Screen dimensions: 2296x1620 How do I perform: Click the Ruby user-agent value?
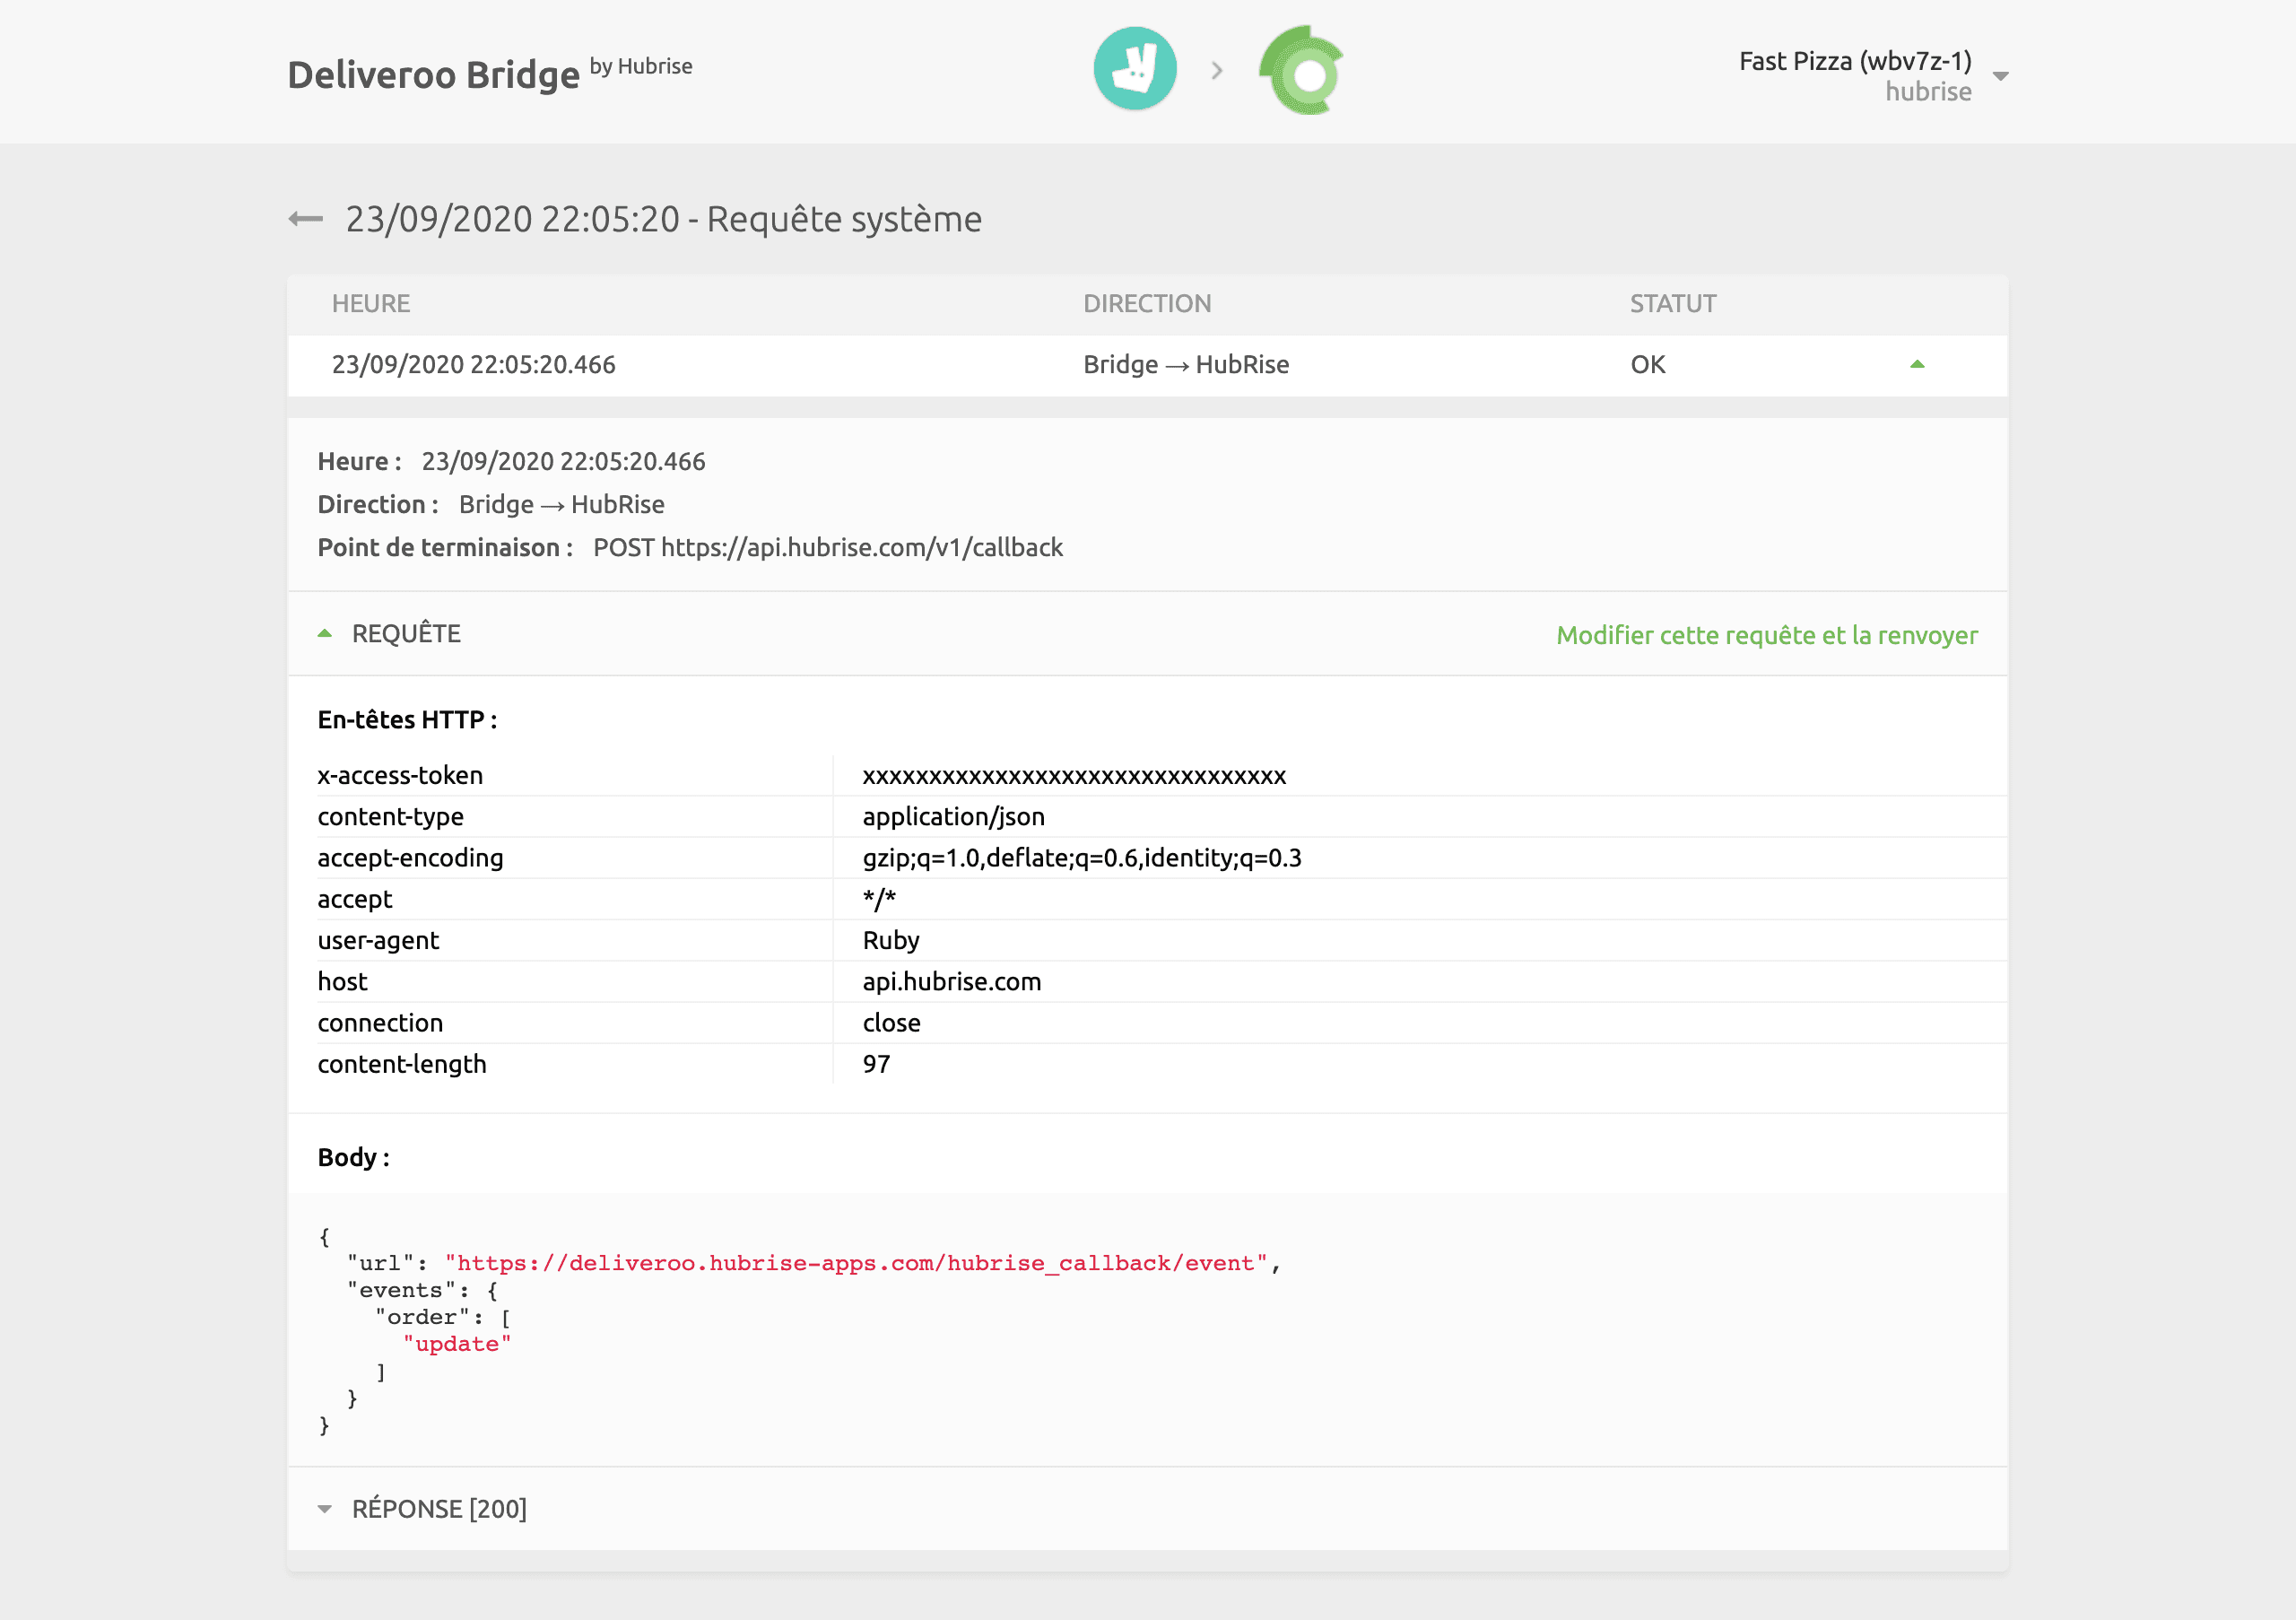tap(891, 941)
